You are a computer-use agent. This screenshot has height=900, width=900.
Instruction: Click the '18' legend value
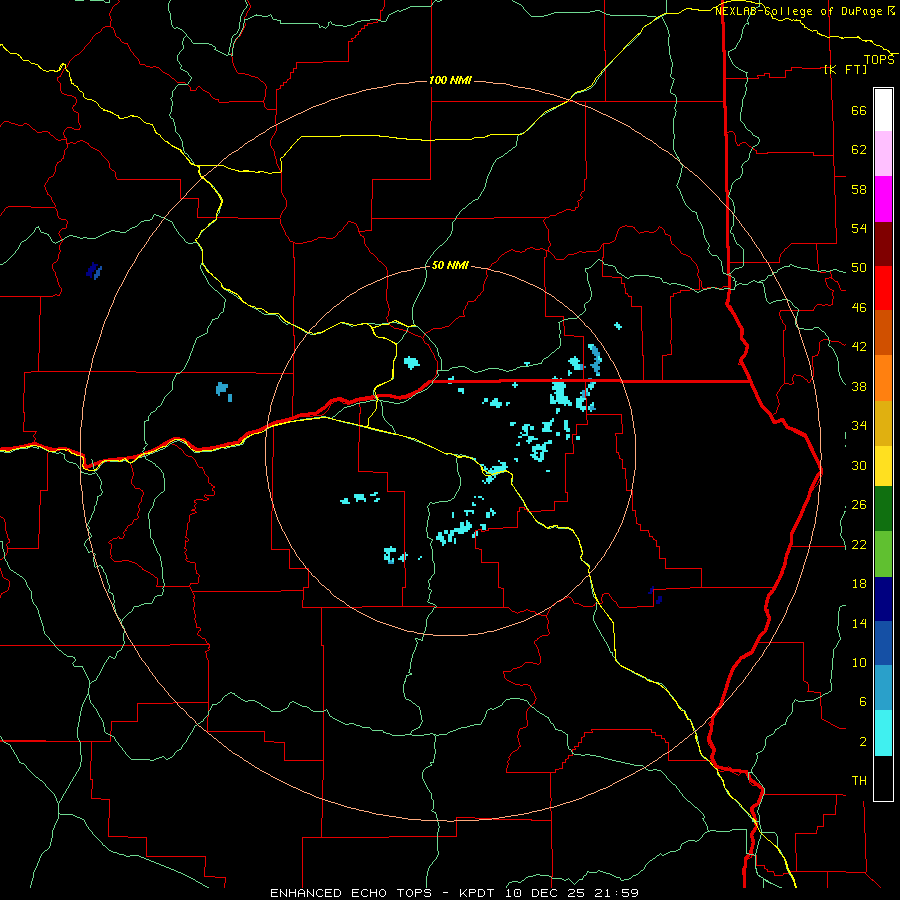point(859,584)
